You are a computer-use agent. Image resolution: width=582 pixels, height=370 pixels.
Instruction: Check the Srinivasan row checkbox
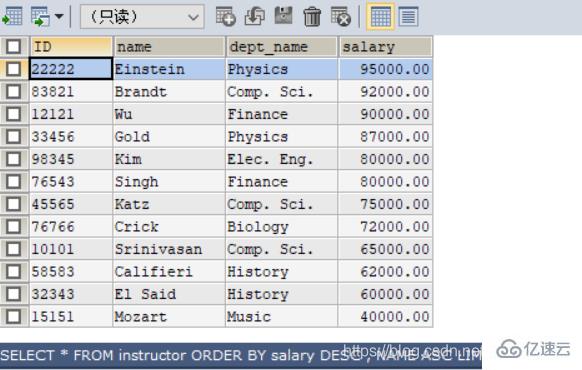point(14,249)
